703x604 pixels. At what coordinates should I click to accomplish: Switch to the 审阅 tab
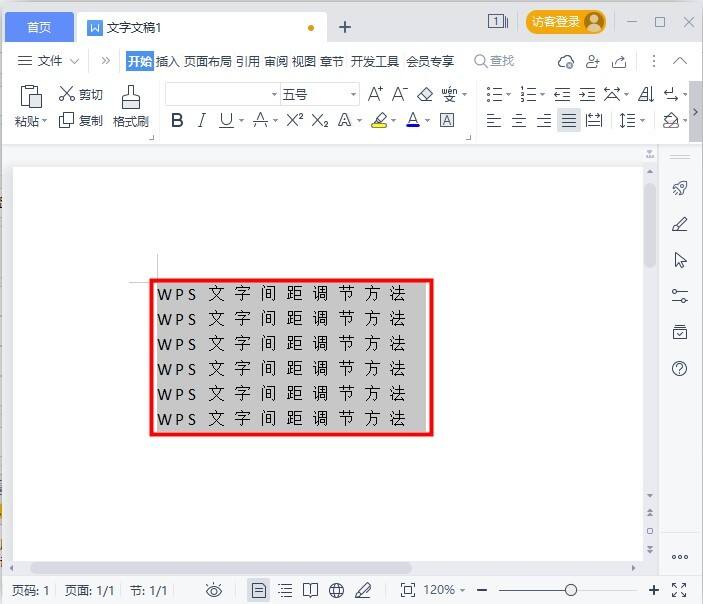[x=276, y=61]
